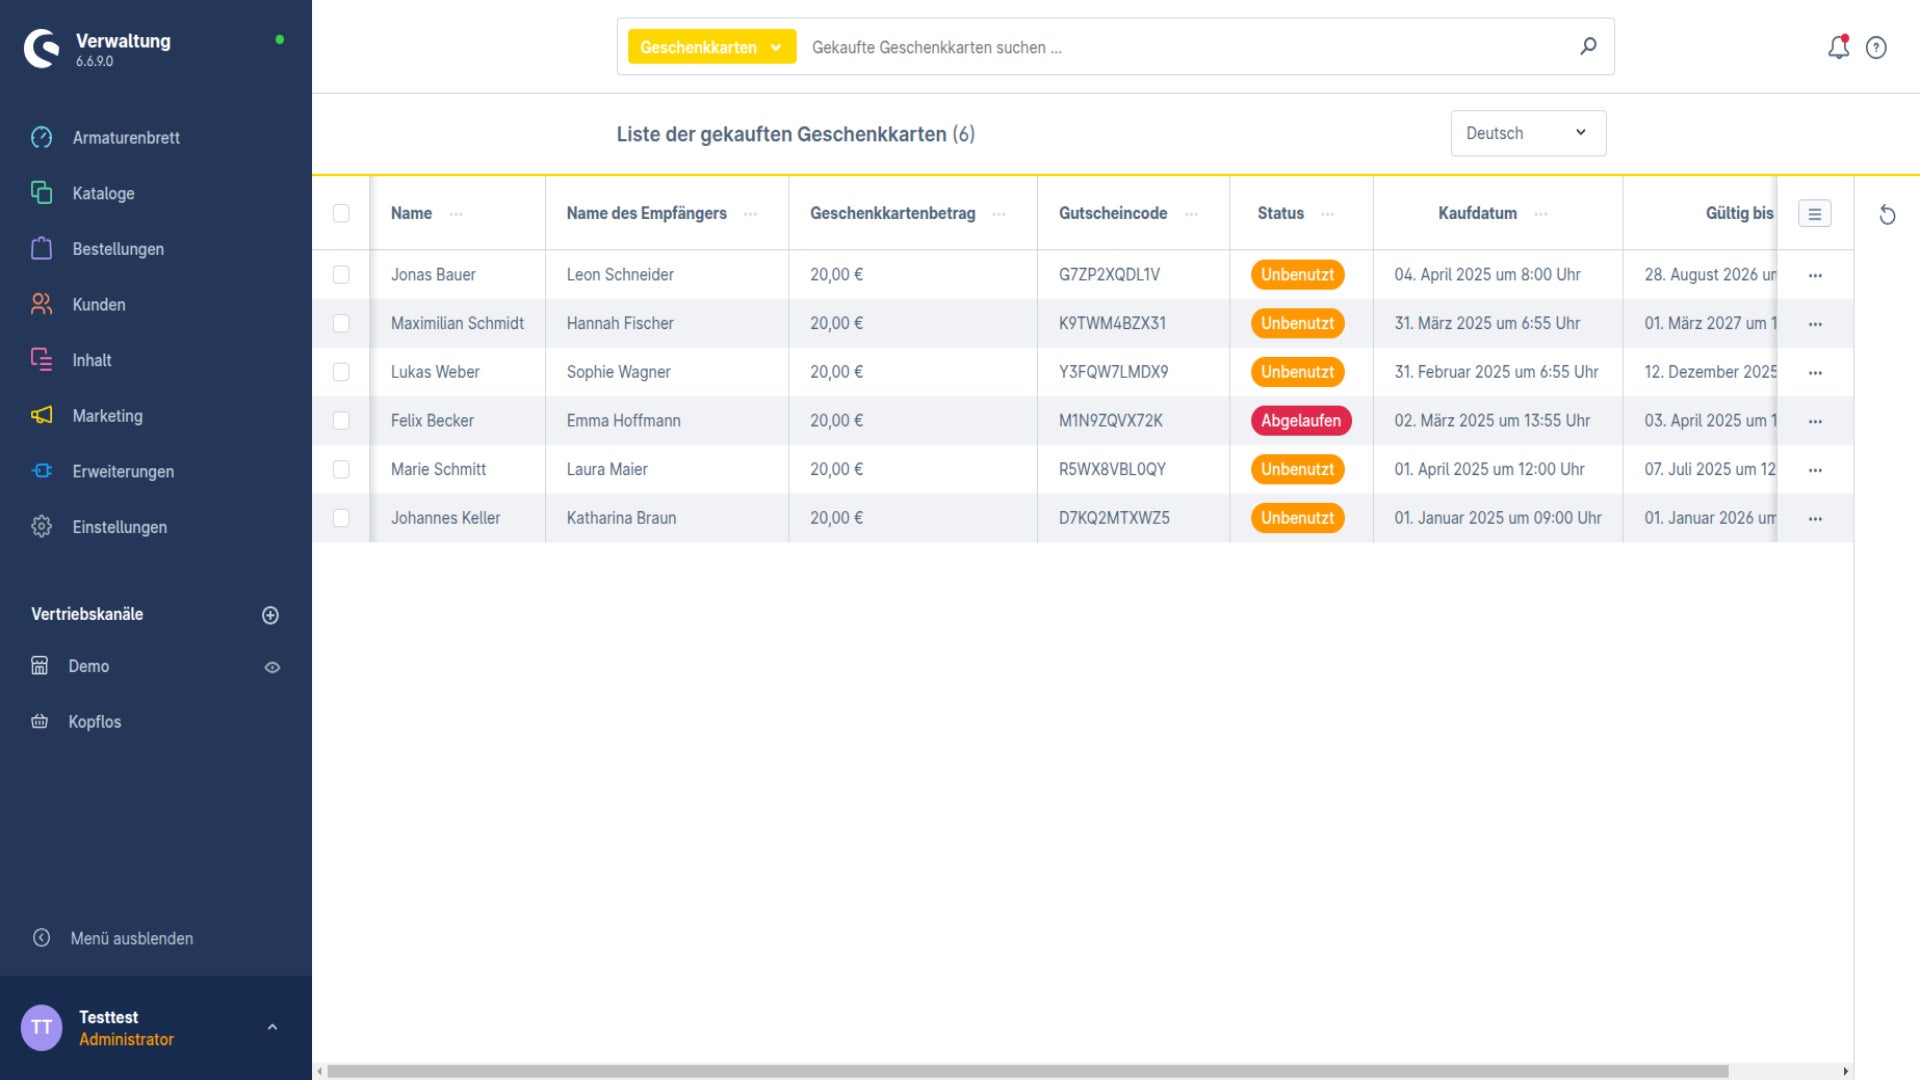Click gift code G7ZP2XQDL1V cell
The width and height of the screenshot is (1920, 1080).
pos(1109,274)
